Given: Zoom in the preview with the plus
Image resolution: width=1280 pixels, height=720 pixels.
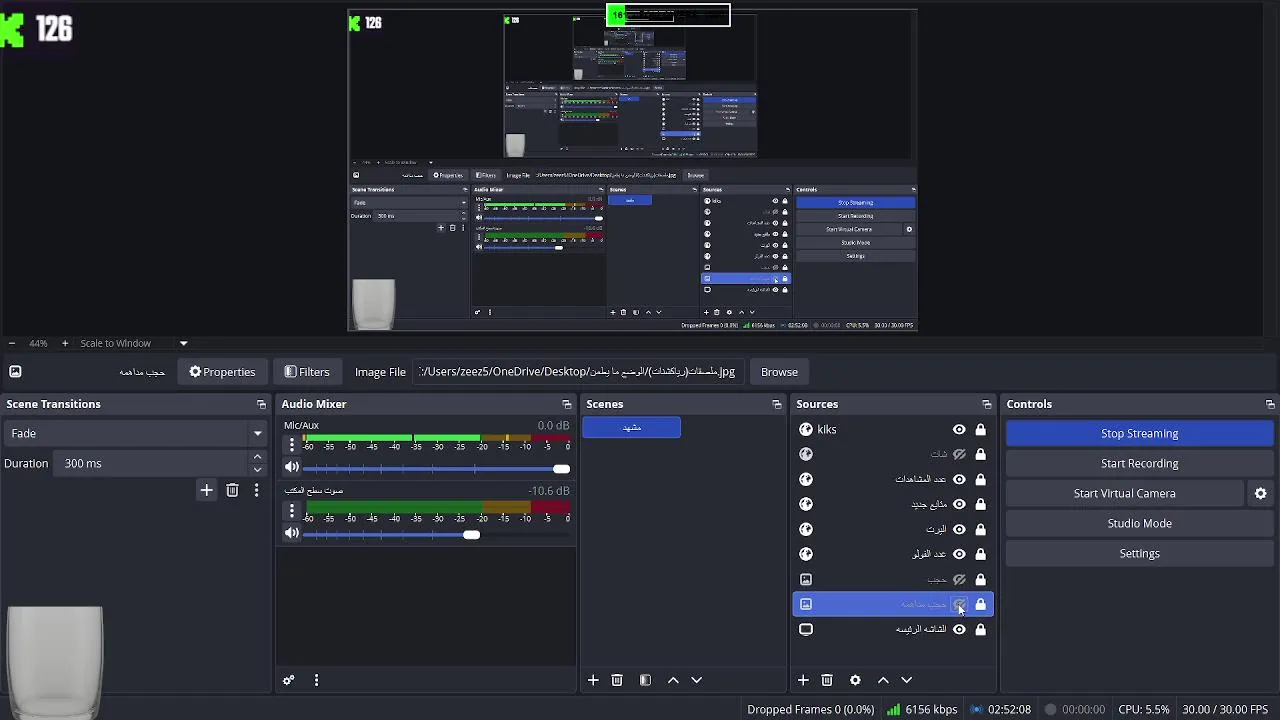Looking at the screenshot, I should [x=65, y=343].
